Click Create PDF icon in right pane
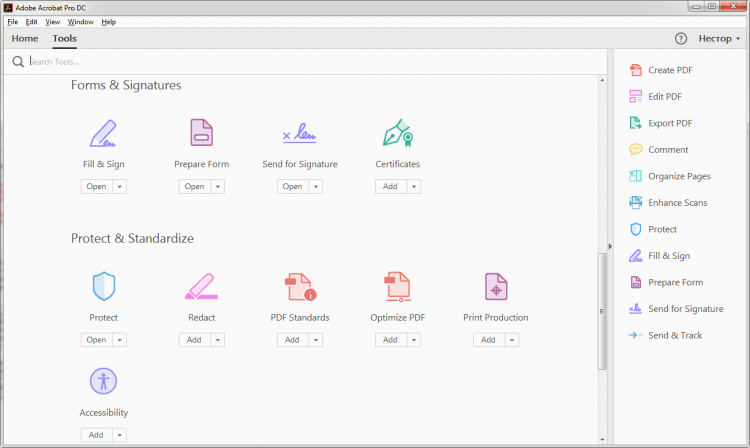Image resolution: width=750 pixels, height=448 pixels. (635, 70)
